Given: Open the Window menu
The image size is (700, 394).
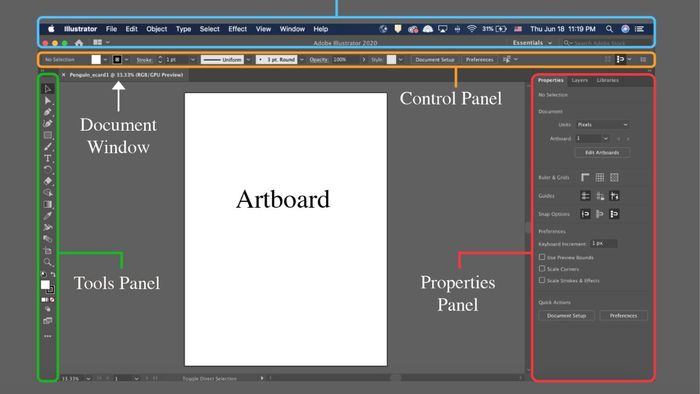Looking at the screenshot, I should (x=292, y=29).
